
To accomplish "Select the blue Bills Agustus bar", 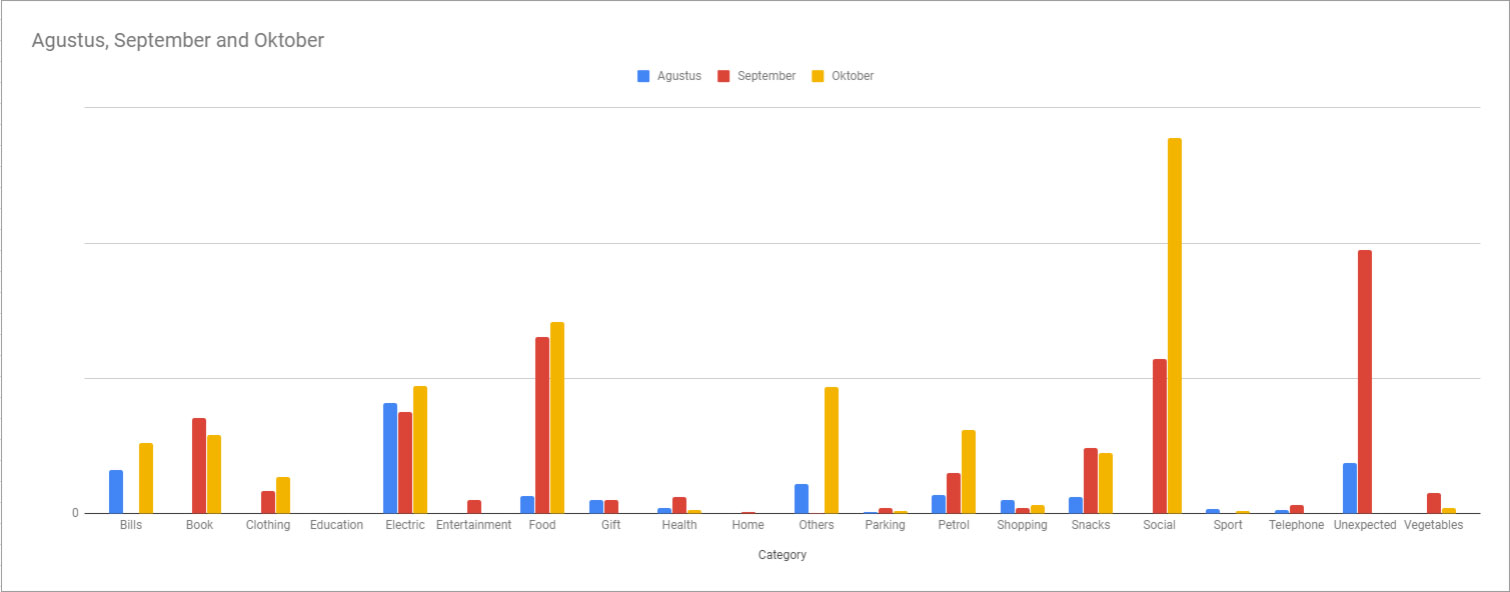I will click(x=116, y=491).
